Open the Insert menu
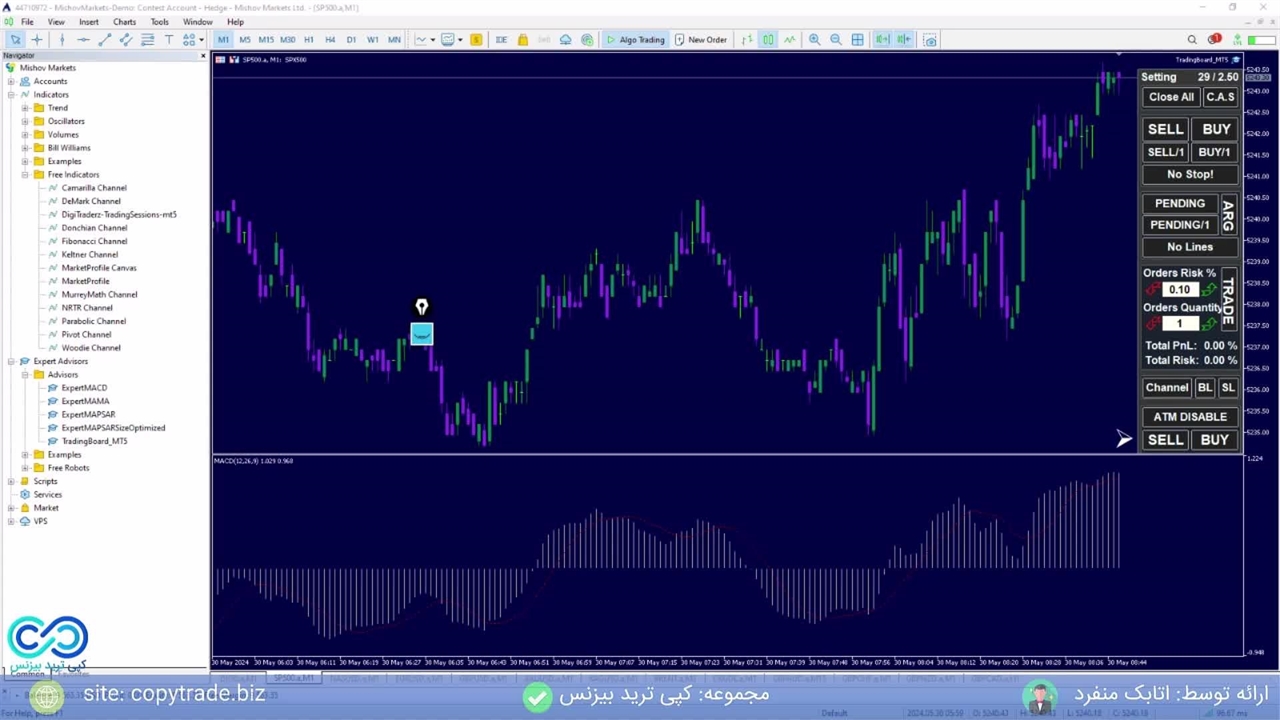This screenshot has height=720, width=1280. click(88, 22)
